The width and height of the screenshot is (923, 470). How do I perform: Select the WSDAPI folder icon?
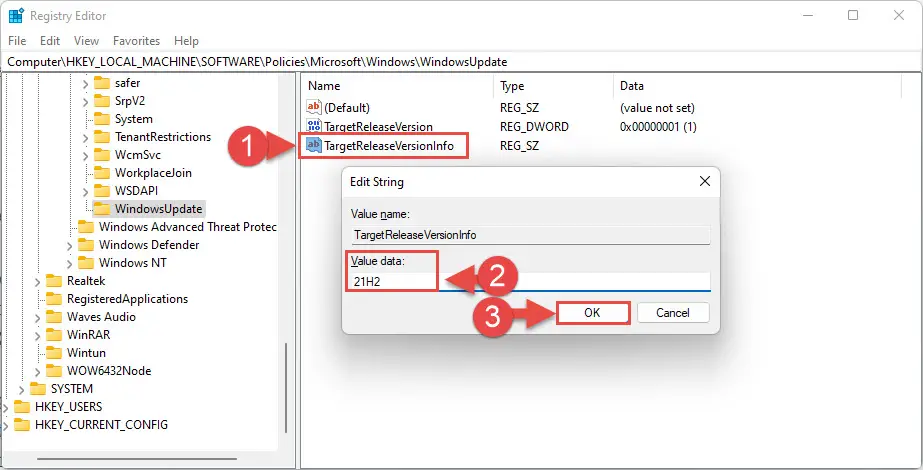102,190
